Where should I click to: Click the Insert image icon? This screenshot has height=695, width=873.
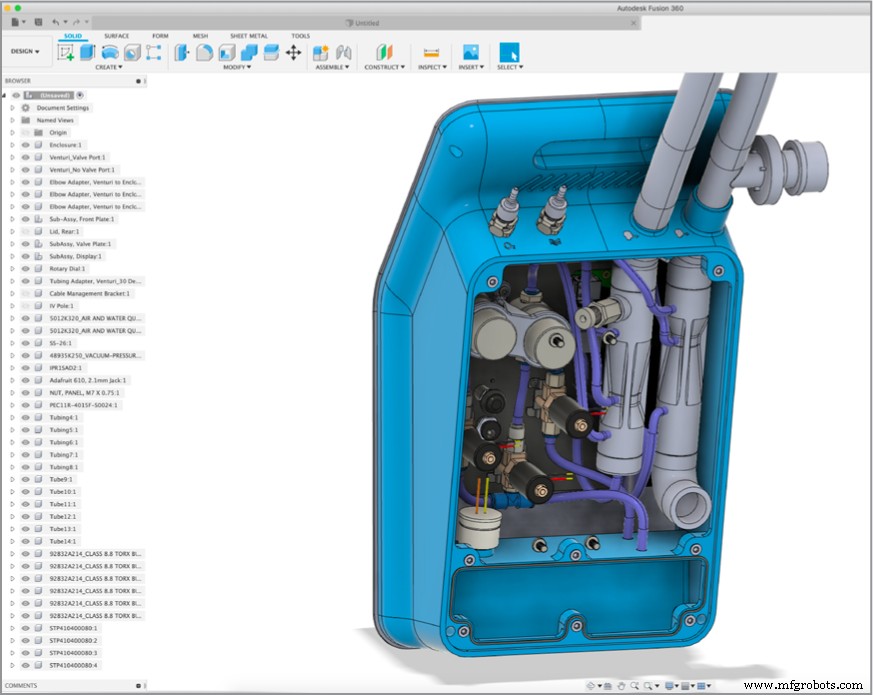click(x=470, y=52)
